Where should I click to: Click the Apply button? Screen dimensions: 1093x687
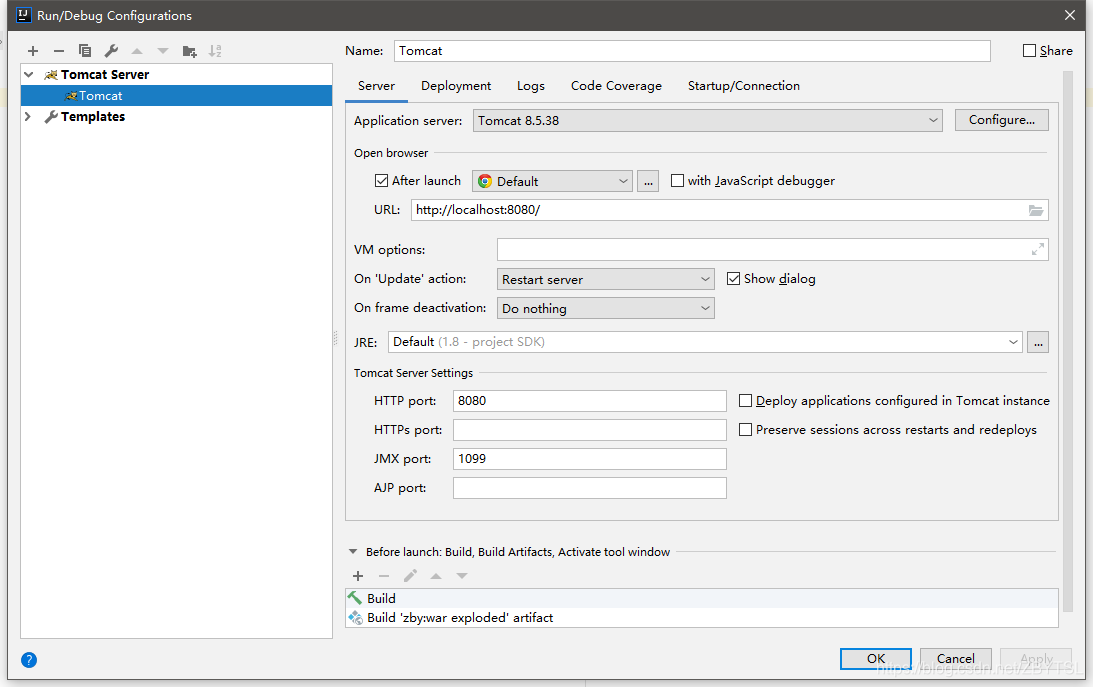(1036, 658)
